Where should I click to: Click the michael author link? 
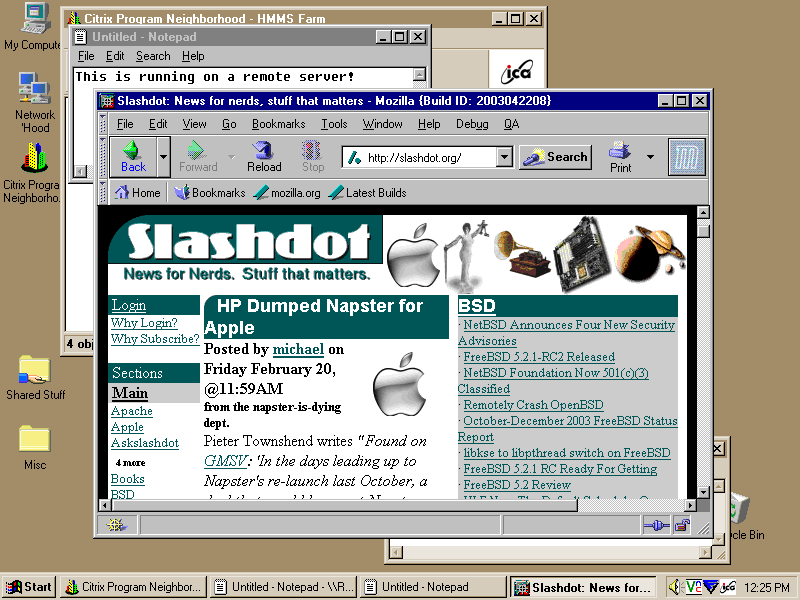[298, 349]
